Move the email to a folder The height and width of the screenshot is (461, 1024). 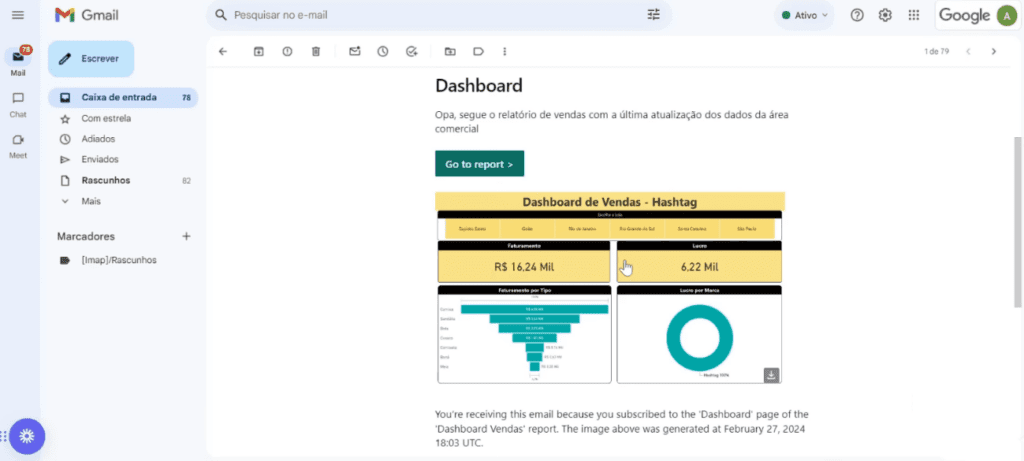[450, 52]
